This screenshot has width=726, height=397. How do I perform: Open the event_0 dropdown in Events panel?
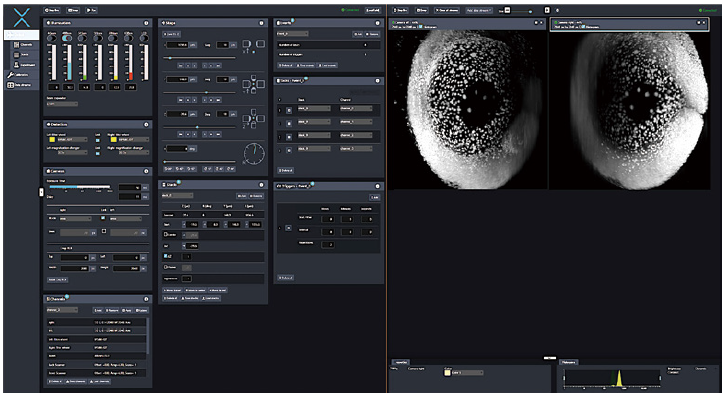(293, 34)
